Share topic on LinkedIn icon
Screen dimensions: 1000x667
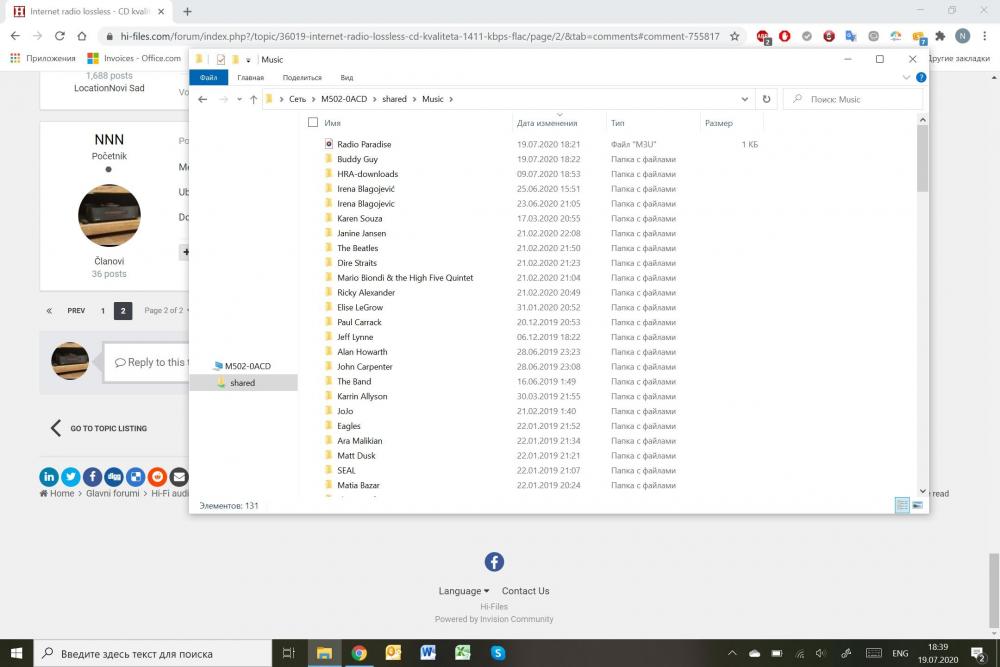49,476
